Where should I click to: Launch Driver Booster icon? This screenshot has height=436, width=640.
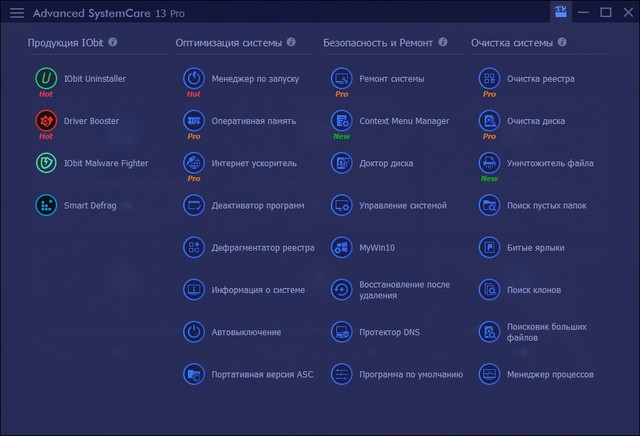click(46, 121)
